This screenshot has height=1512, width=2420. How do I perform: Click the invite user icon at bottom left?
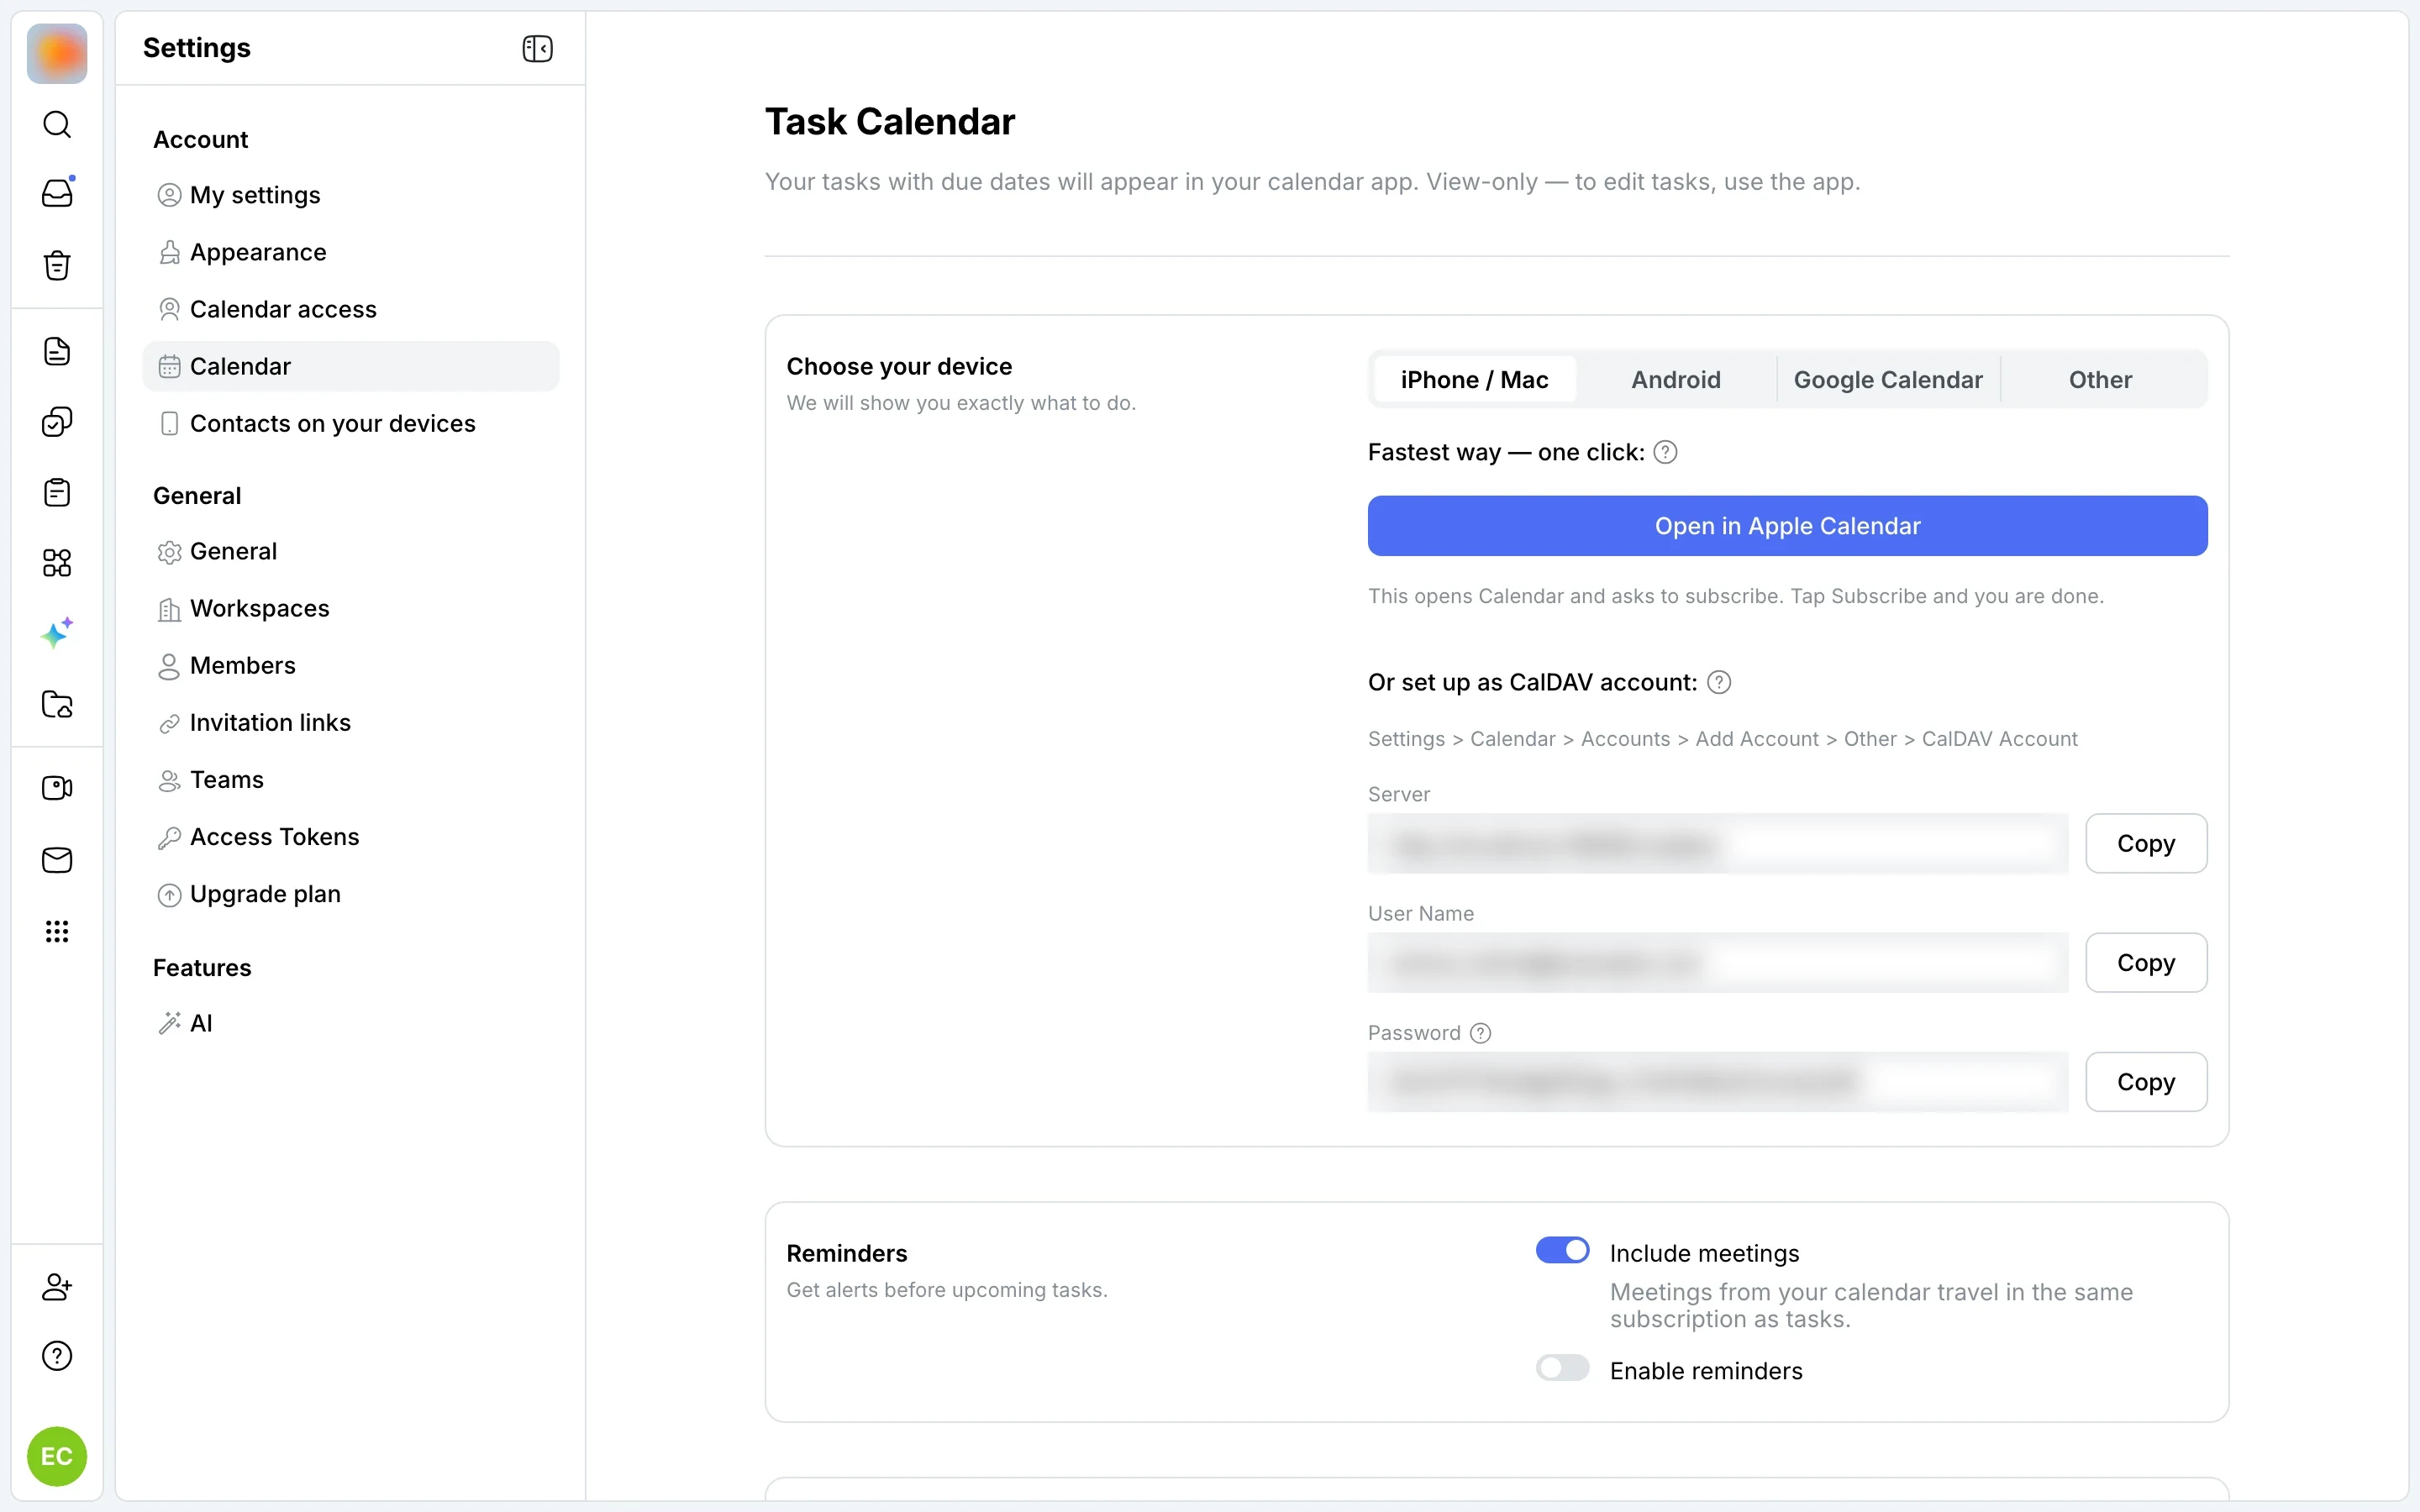[57, 1286]
